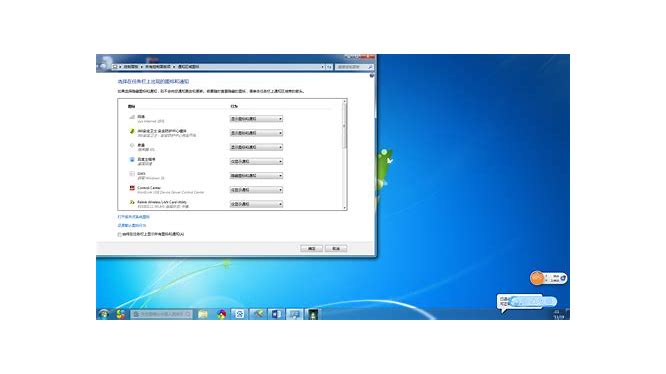The image size is (666, 374).
Task: Open the behavior dropdown for the grey-icon row
Action: click(x=256, y=176)
